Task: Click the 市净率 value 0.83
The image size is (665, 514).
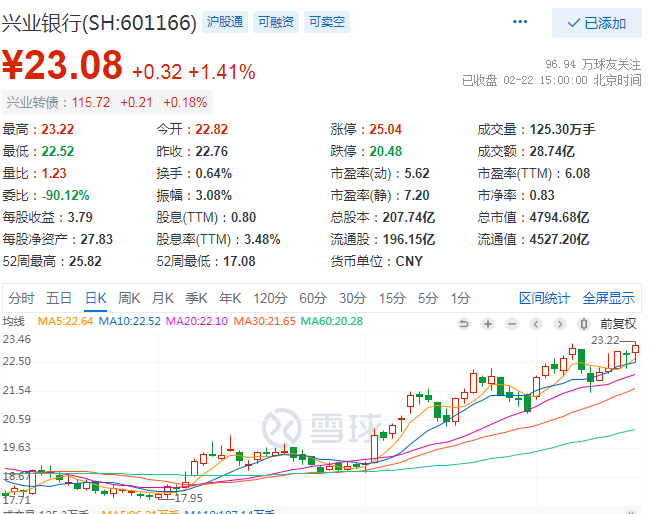Action: coord(542,195)
